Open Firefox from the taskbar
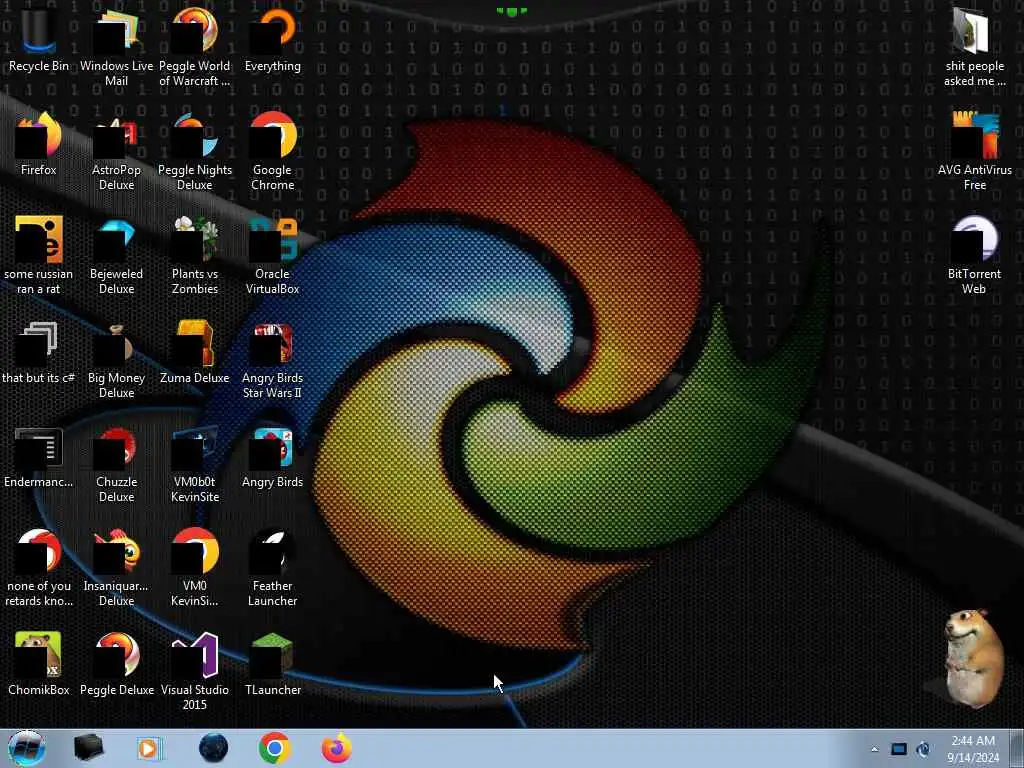 tap(337, 748)
